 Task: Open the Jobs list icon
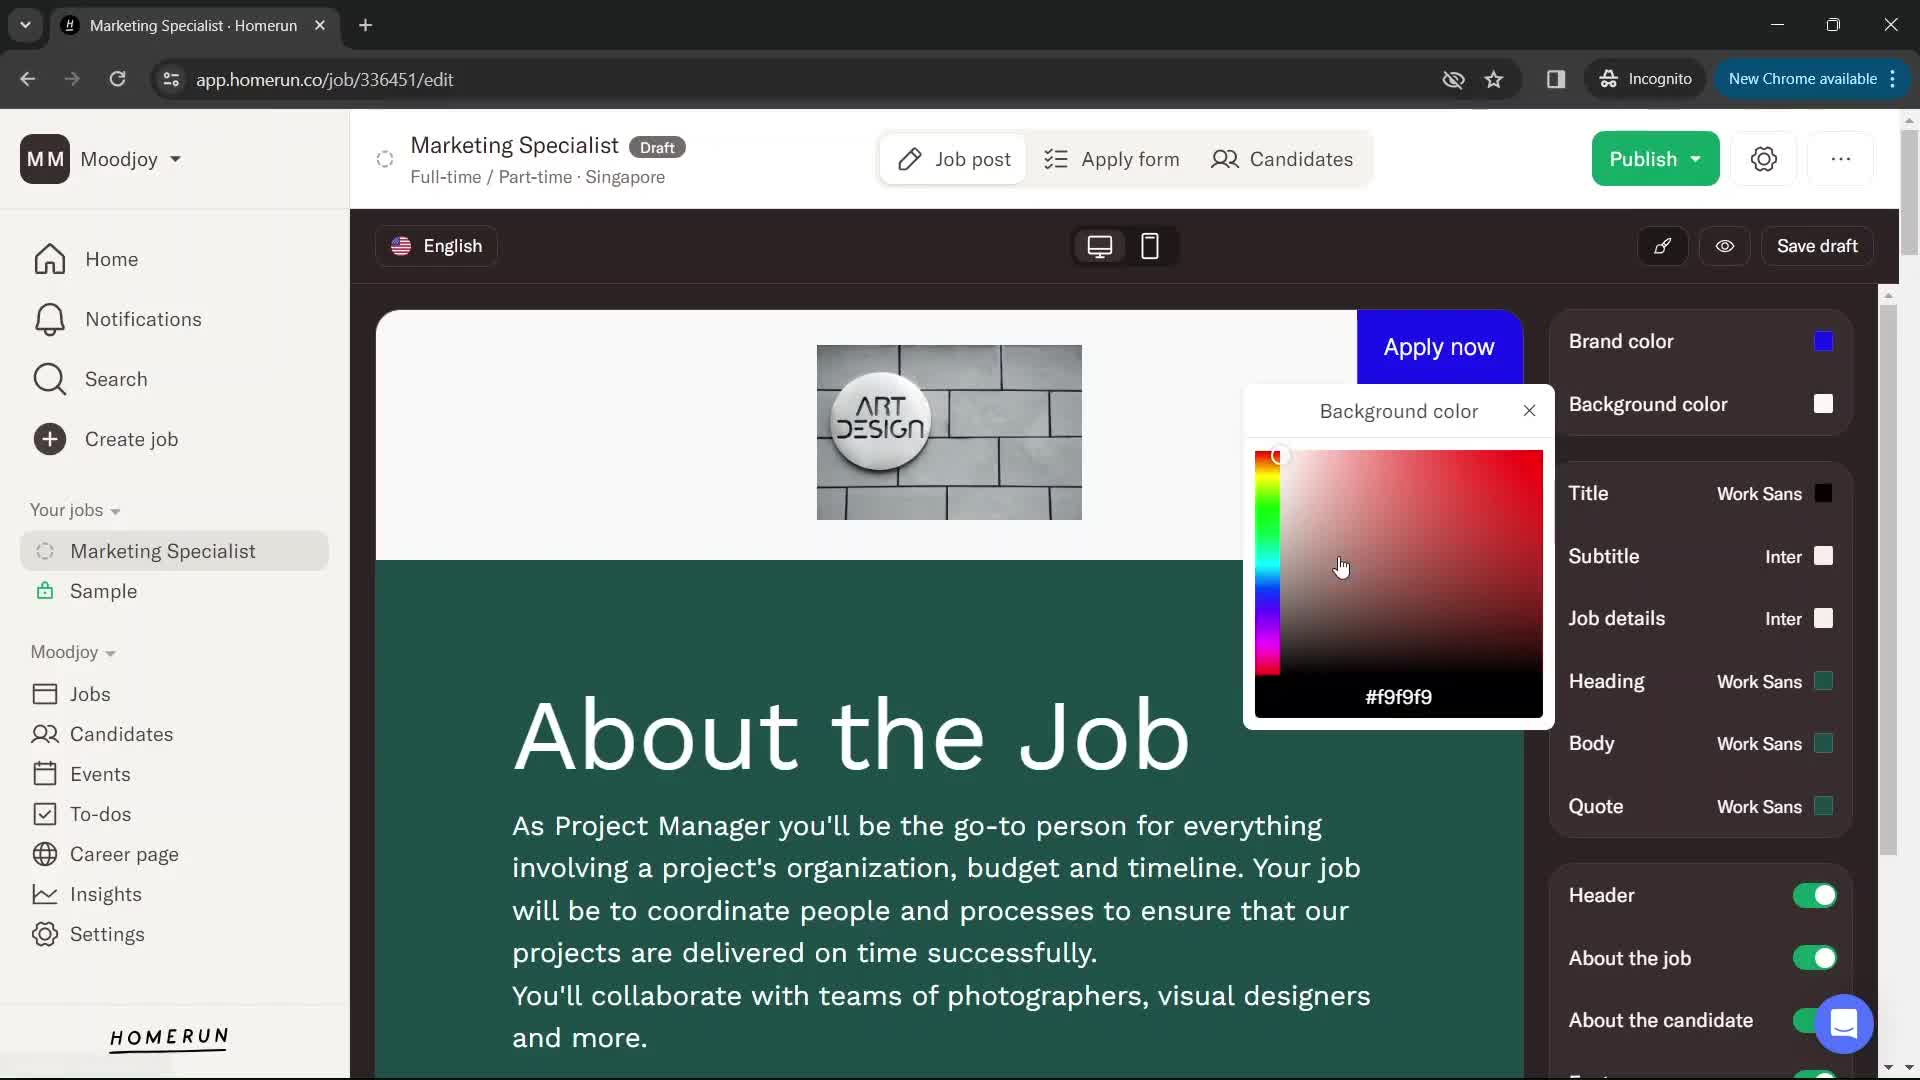45,694
